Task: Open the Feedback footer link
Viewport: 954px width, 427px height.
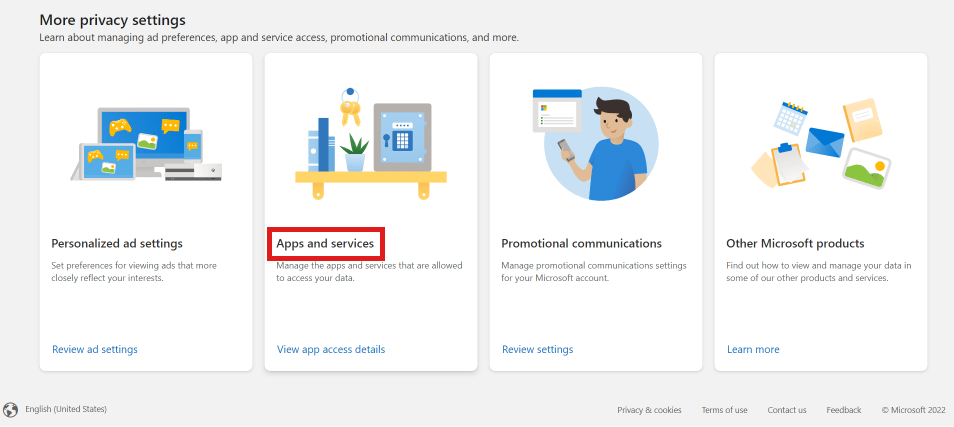Action: (x=844, y=410)
